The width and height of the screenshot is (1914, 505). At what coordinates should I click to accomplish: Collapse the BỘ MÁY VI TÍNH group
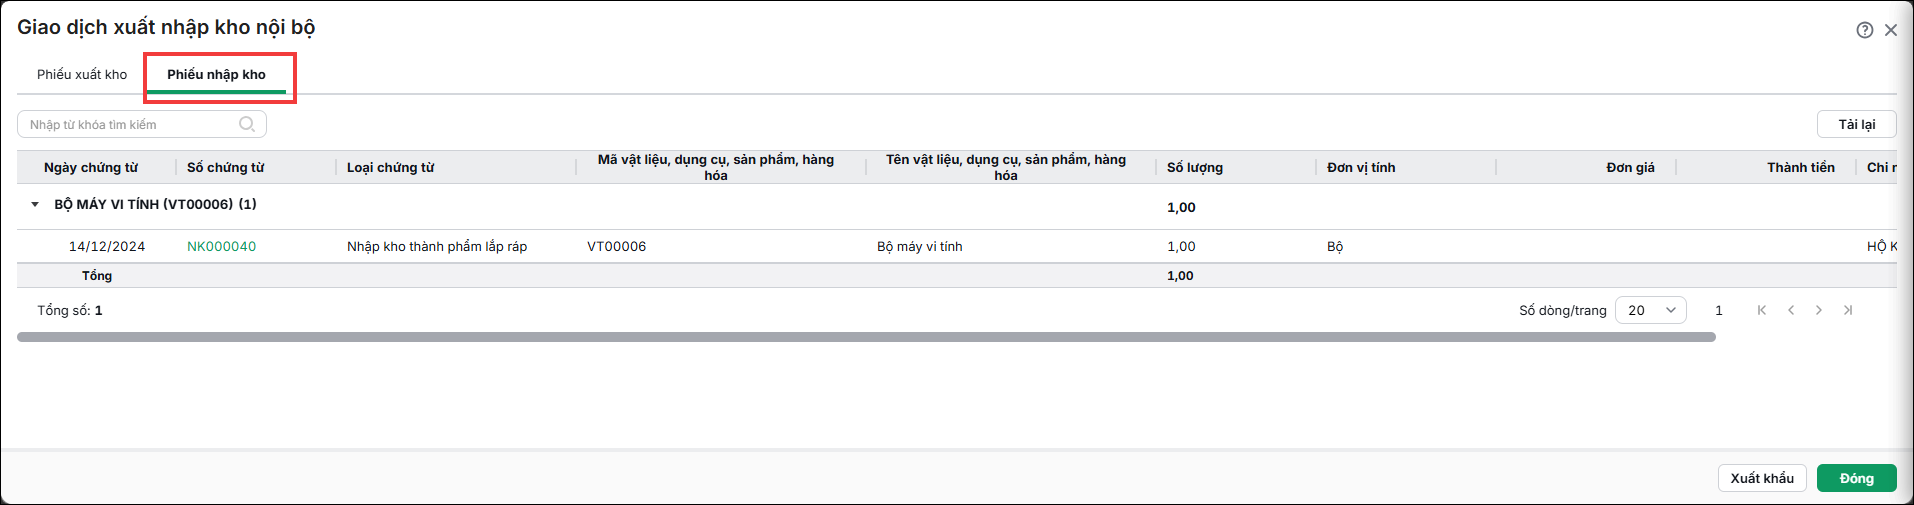tap(35, 204)
